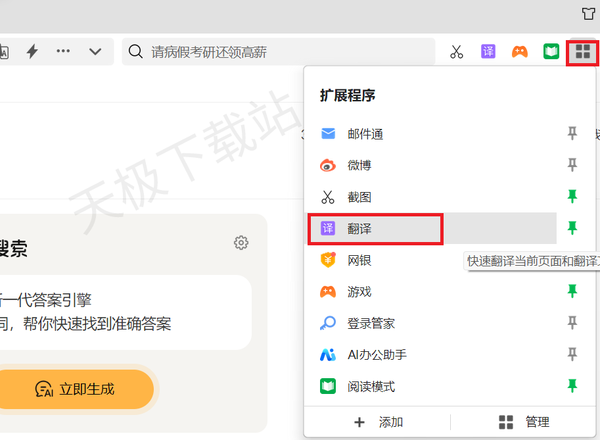Open the orange game controller toolbar icon
The image size is (600, 440).
[x=520, y=51]
